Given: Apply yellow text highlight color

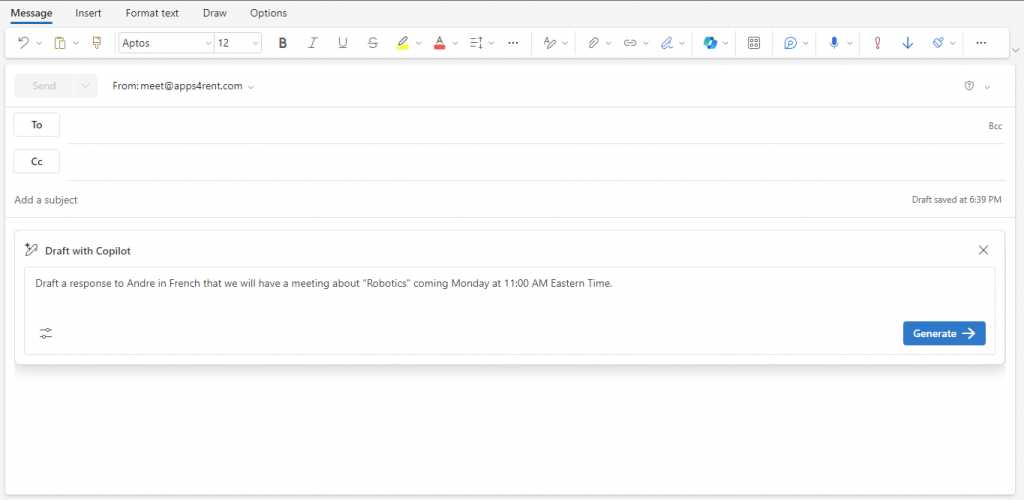Looking at the screenshot, I should (403, 43).
